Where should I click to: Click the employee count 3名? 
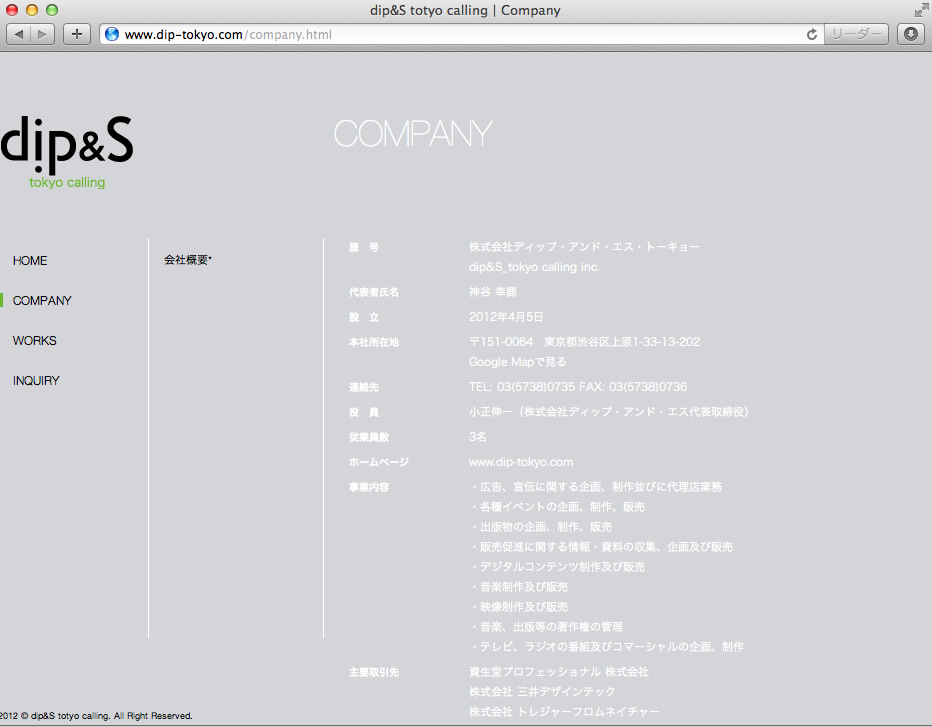click(x=477, y=437)
